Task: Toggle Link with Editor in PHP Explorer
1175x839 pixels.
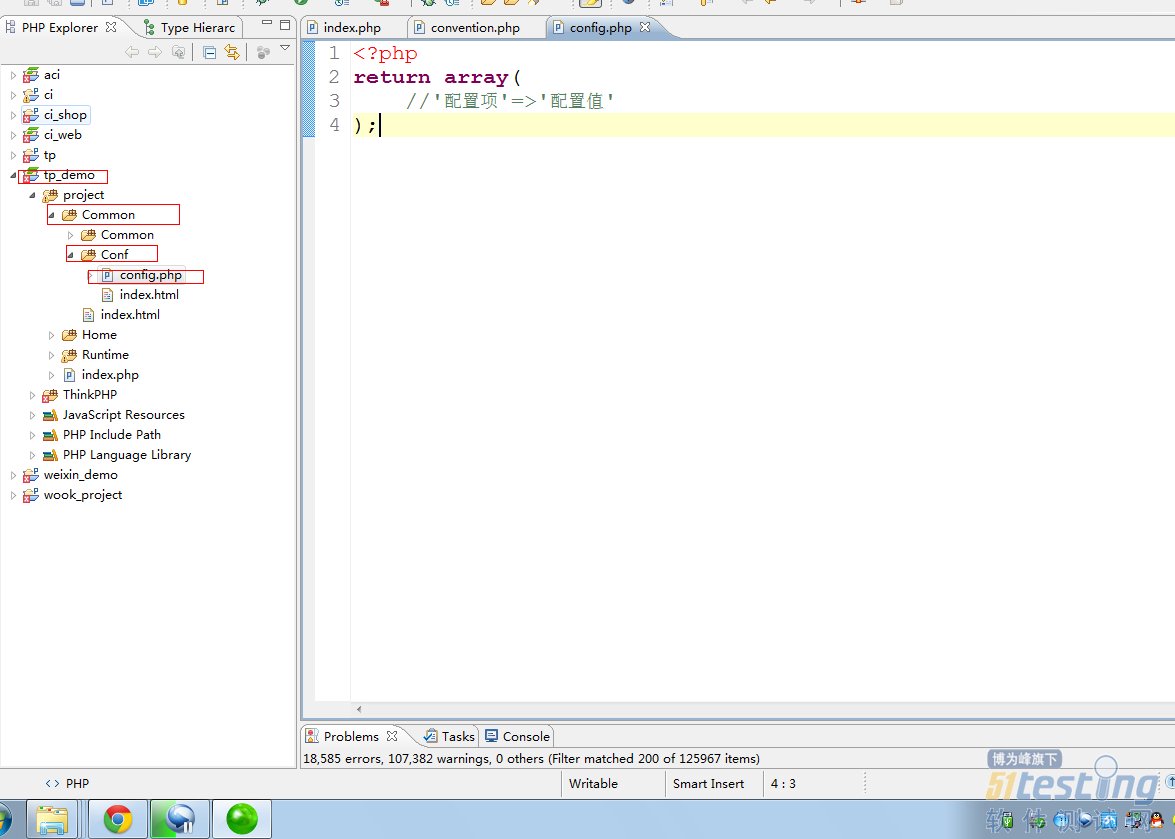Action: pyautogui.click(x=232, y=52)
